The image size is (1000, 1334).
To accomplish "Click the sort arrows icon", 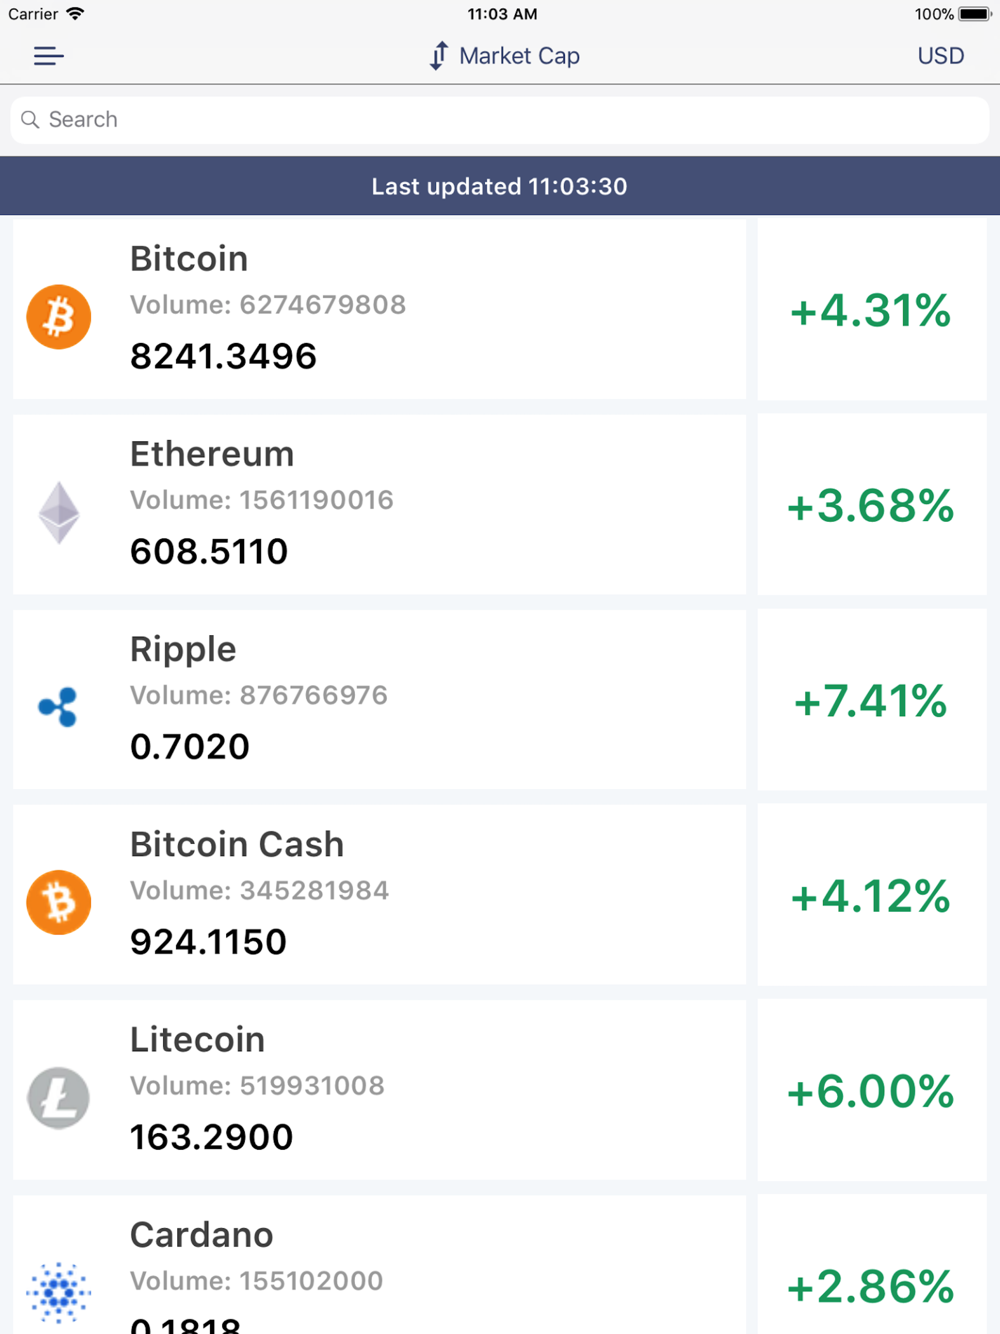I will (x=439, y=56).
